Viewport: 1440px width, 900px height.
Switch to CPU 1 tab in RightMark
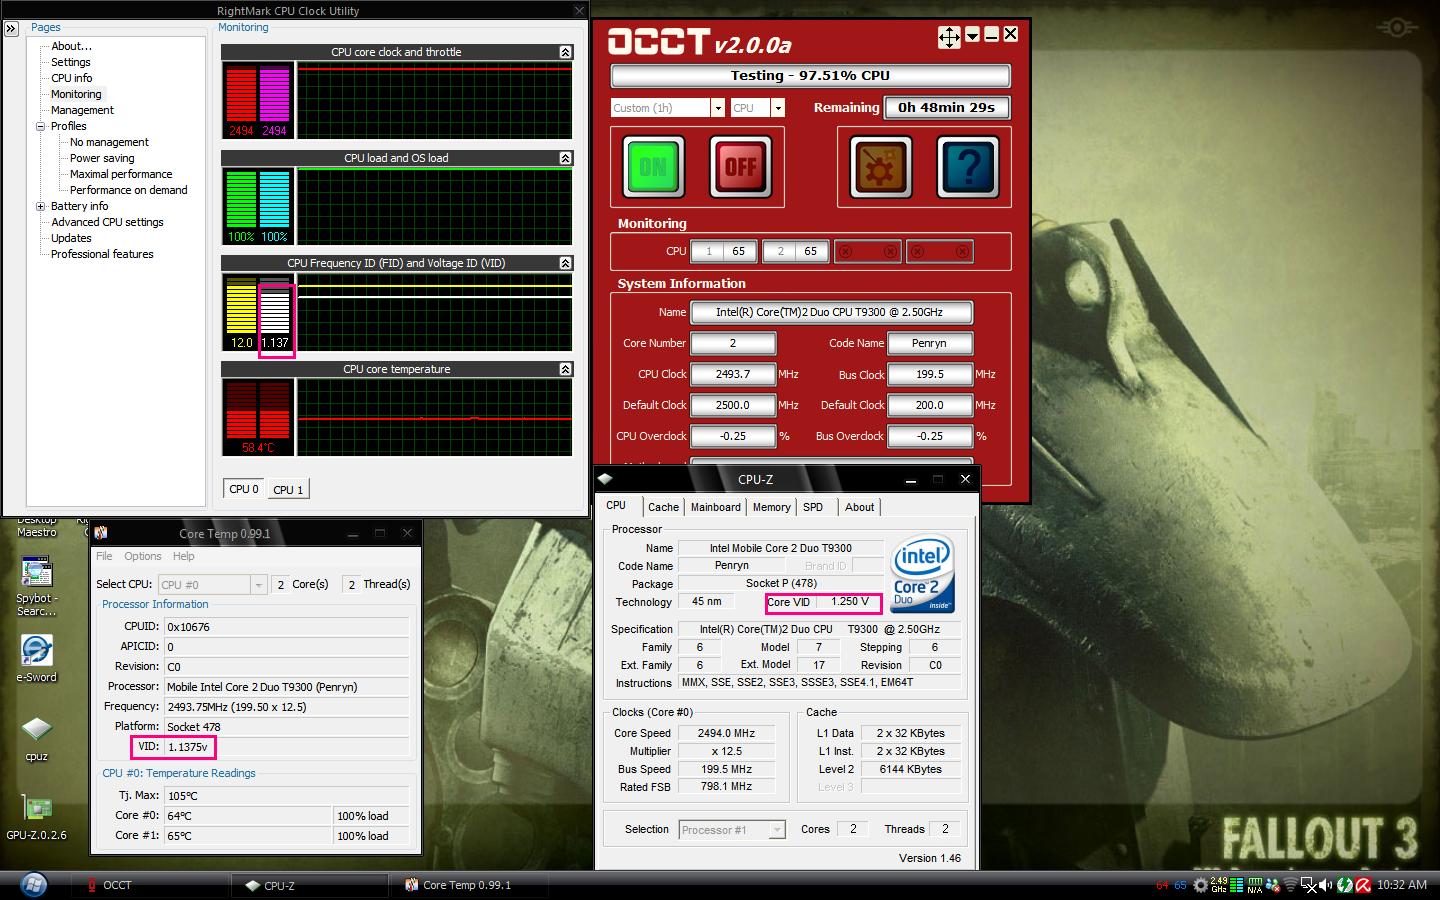click(288, 489)
